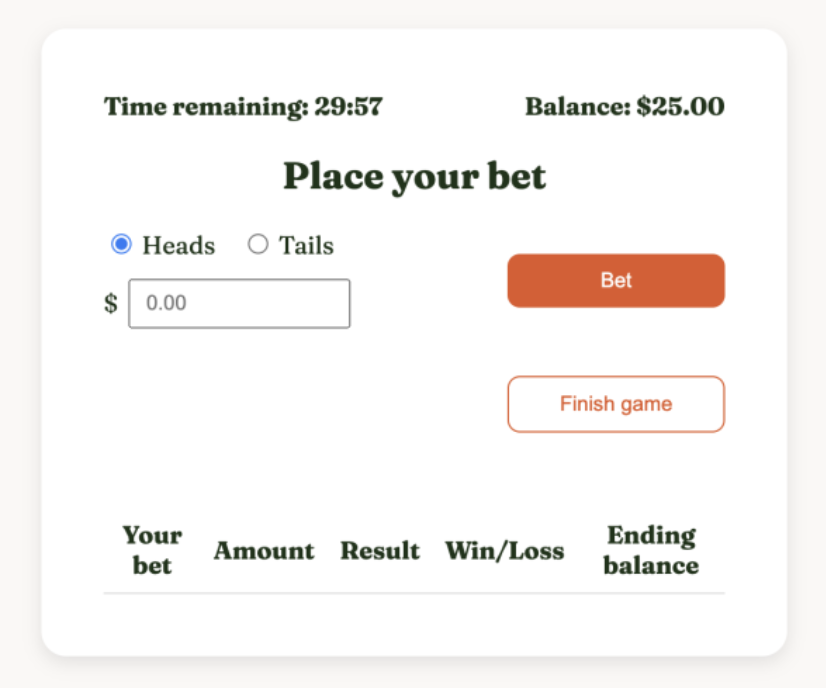
Task: Click the "Place your bet" heading
Action: pos(414,177)
